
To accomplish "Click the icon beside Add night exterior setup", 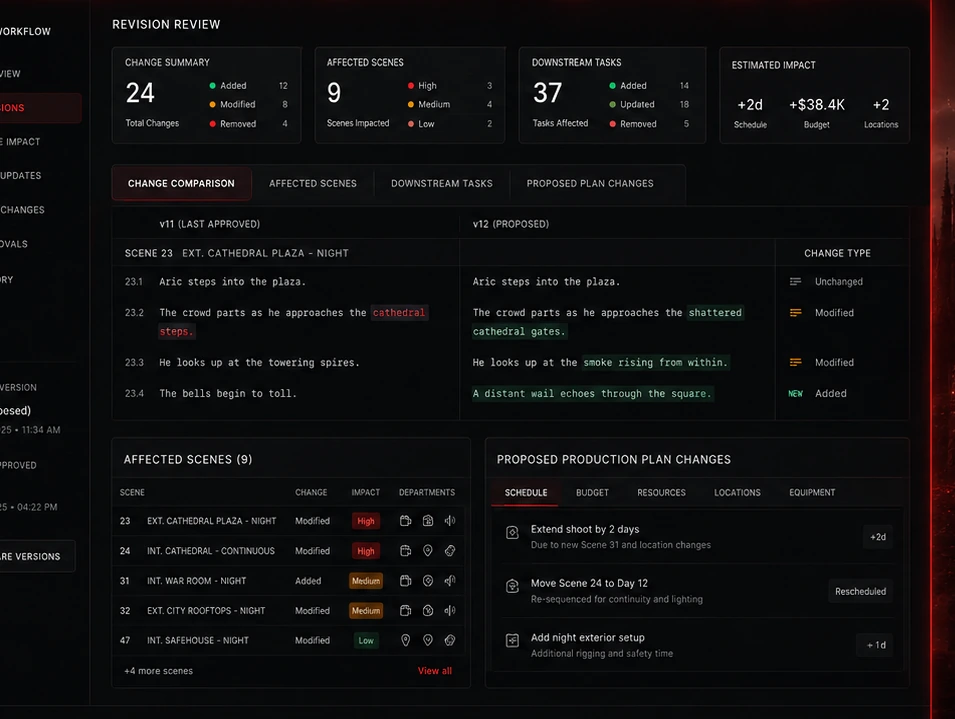I will pos(512,640).
